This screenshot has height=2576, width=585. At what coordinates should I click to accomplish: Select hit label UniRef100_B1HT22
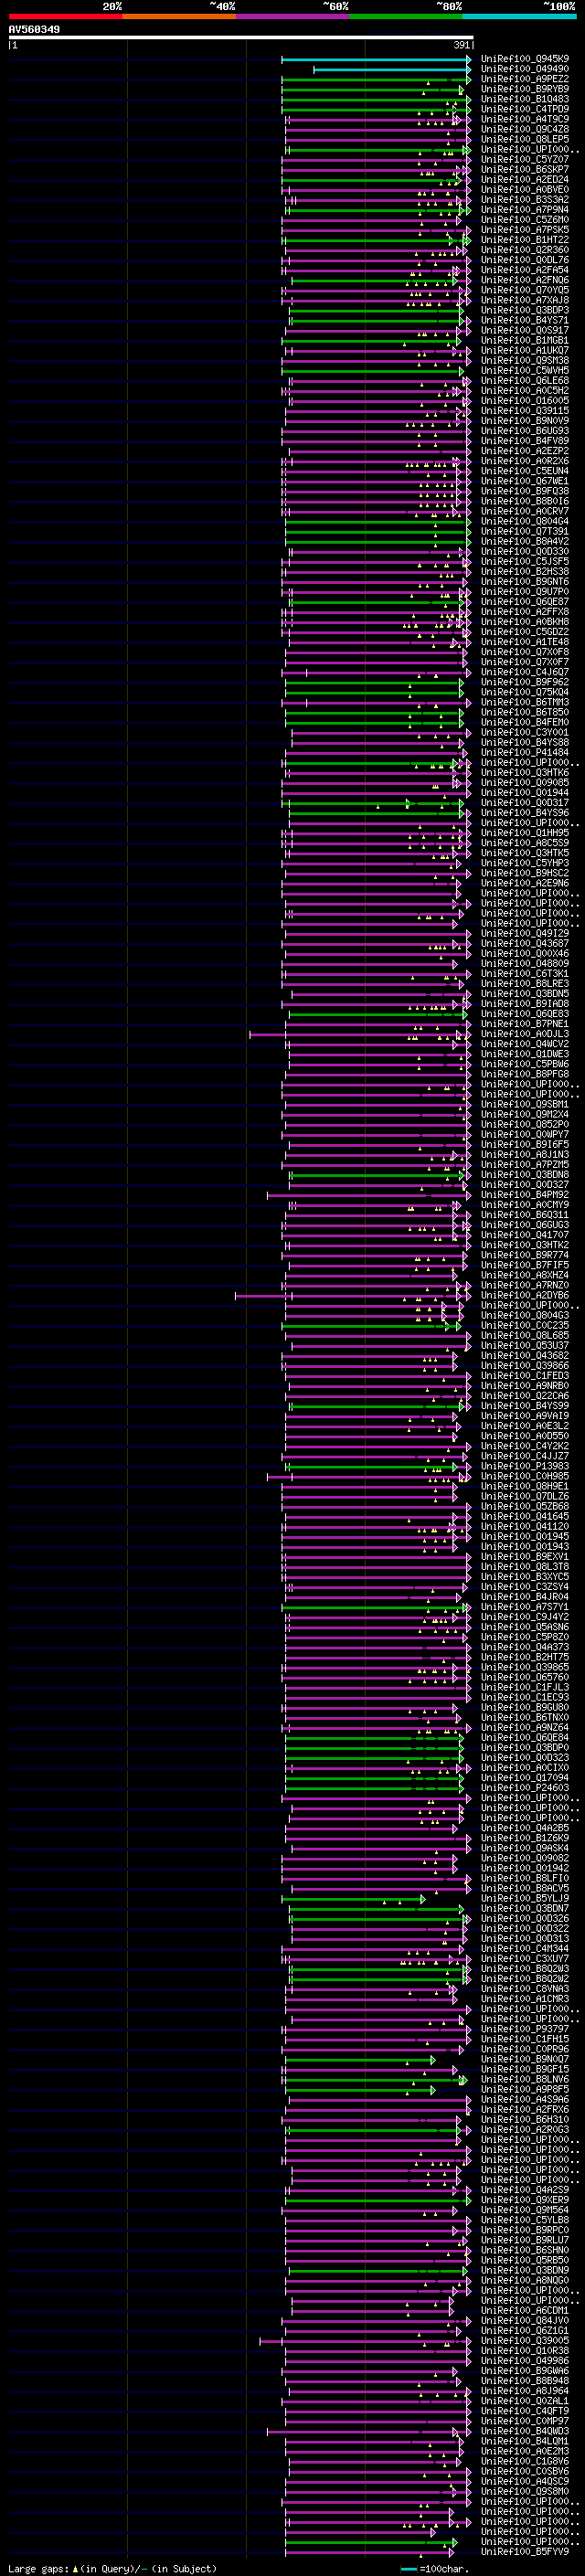pos(525,240)
